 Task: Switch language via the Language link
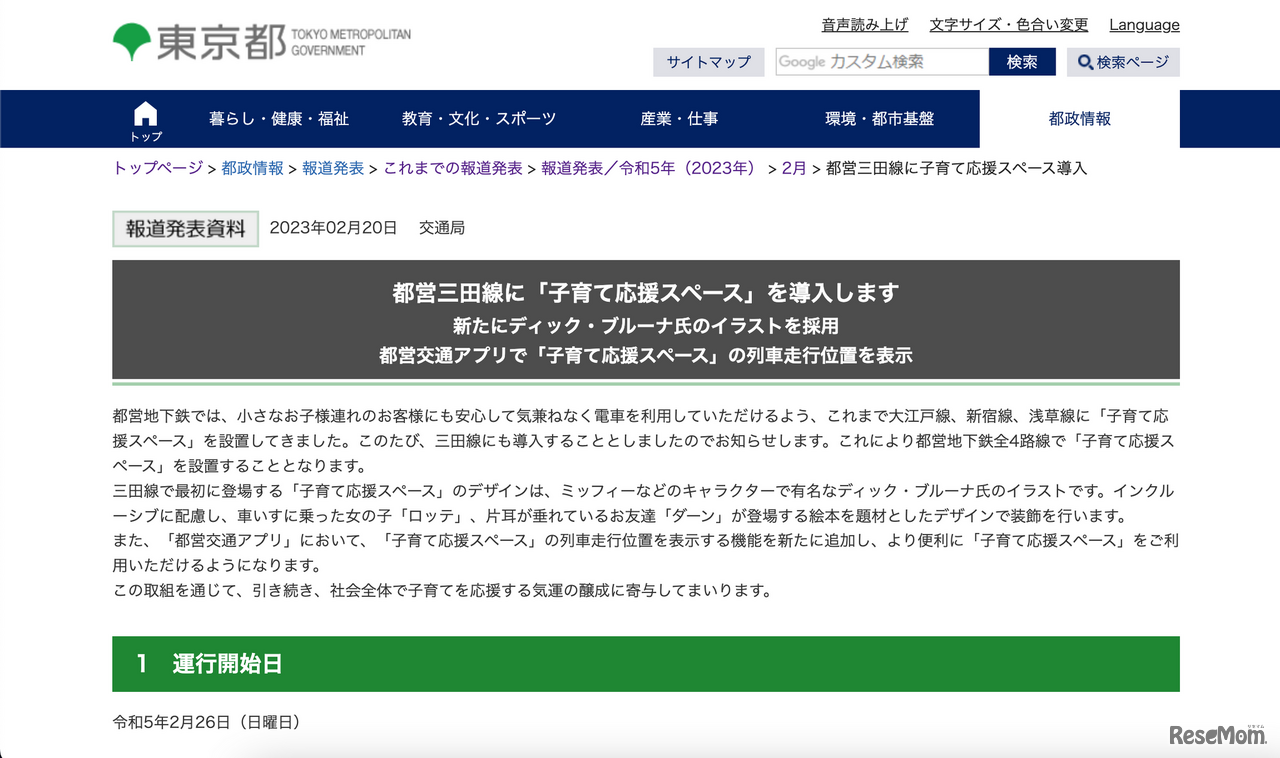click(x=1144, y=24)
